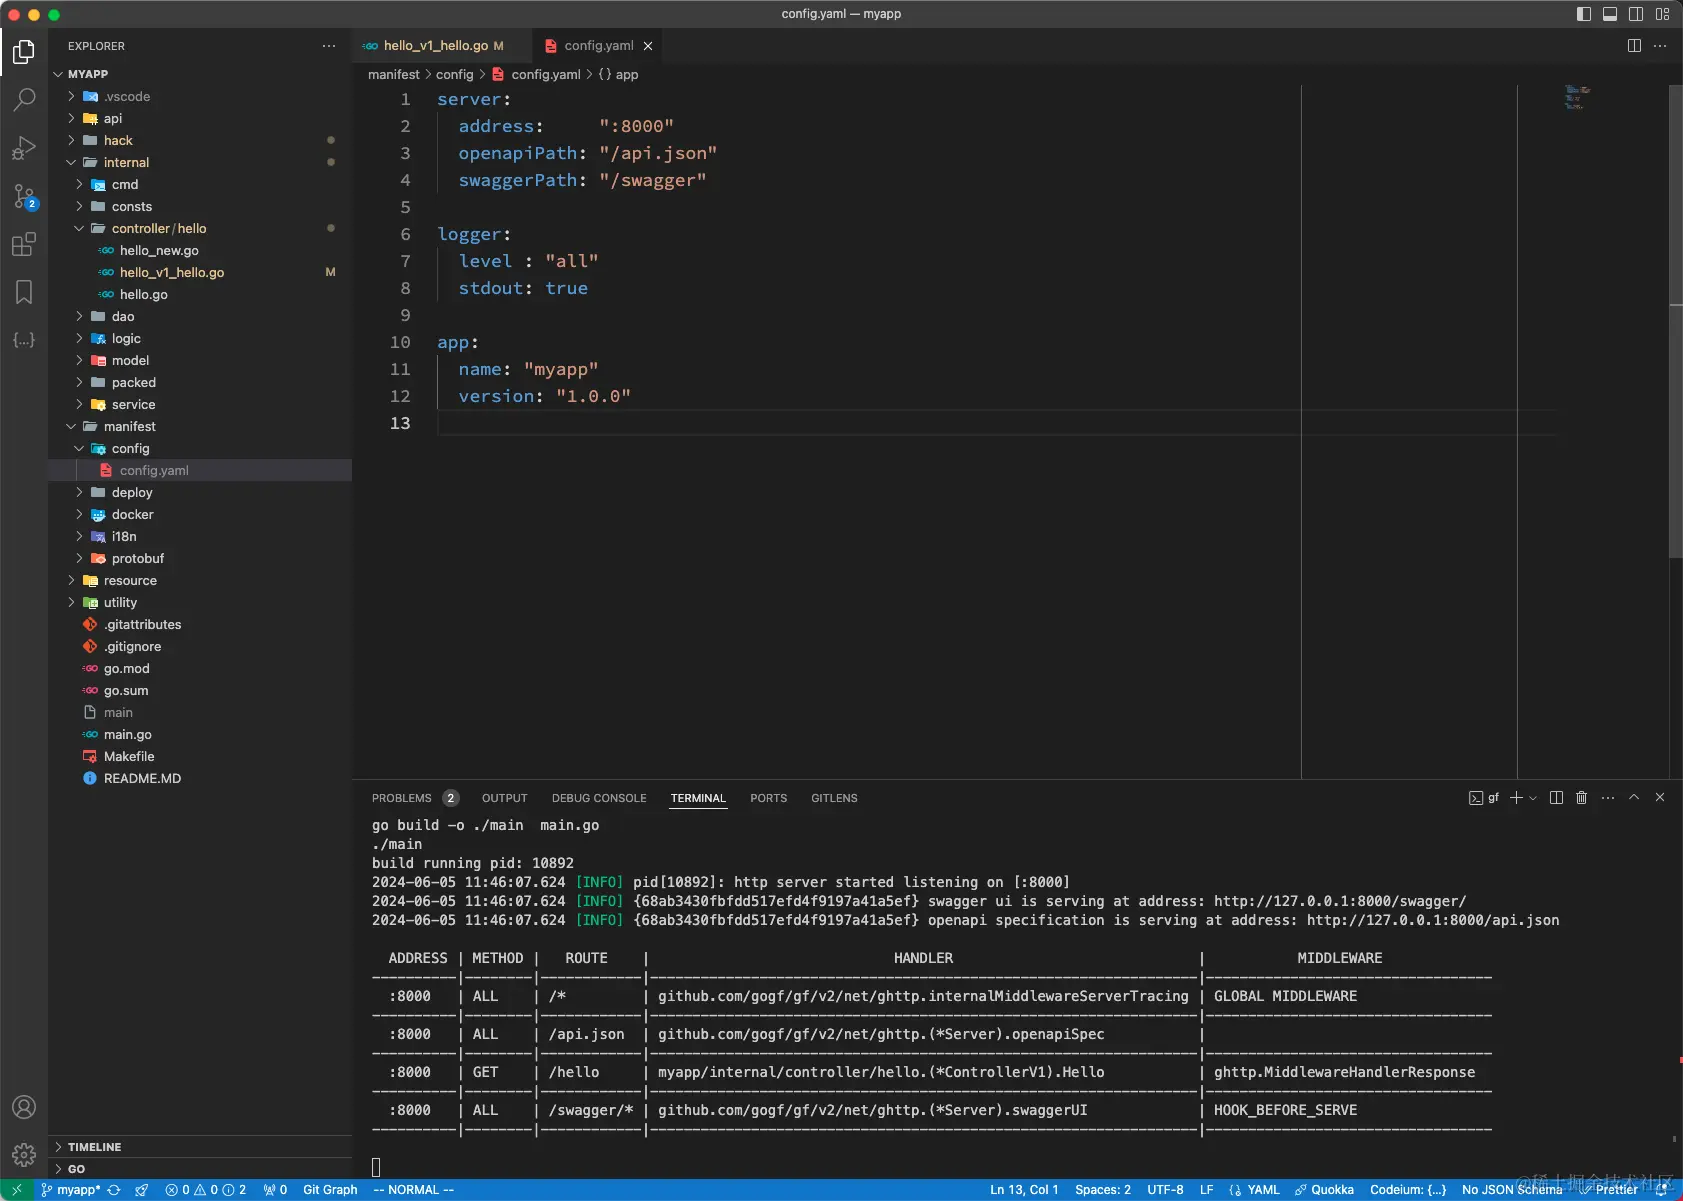Kill terminal with trash icon
1683x1201 pixels.
(x=1581, y=797)
